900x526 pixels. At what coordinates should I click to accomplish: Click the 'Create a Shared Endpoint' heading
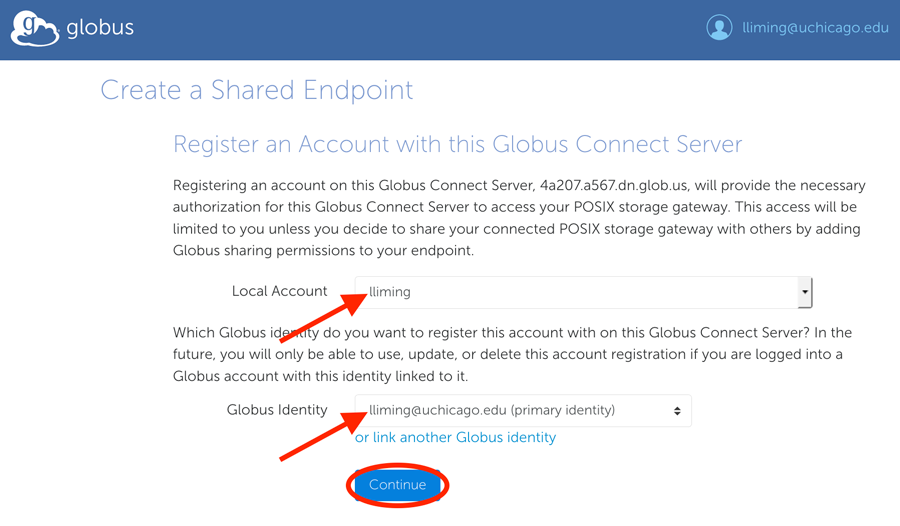click(x=257, y=90)
